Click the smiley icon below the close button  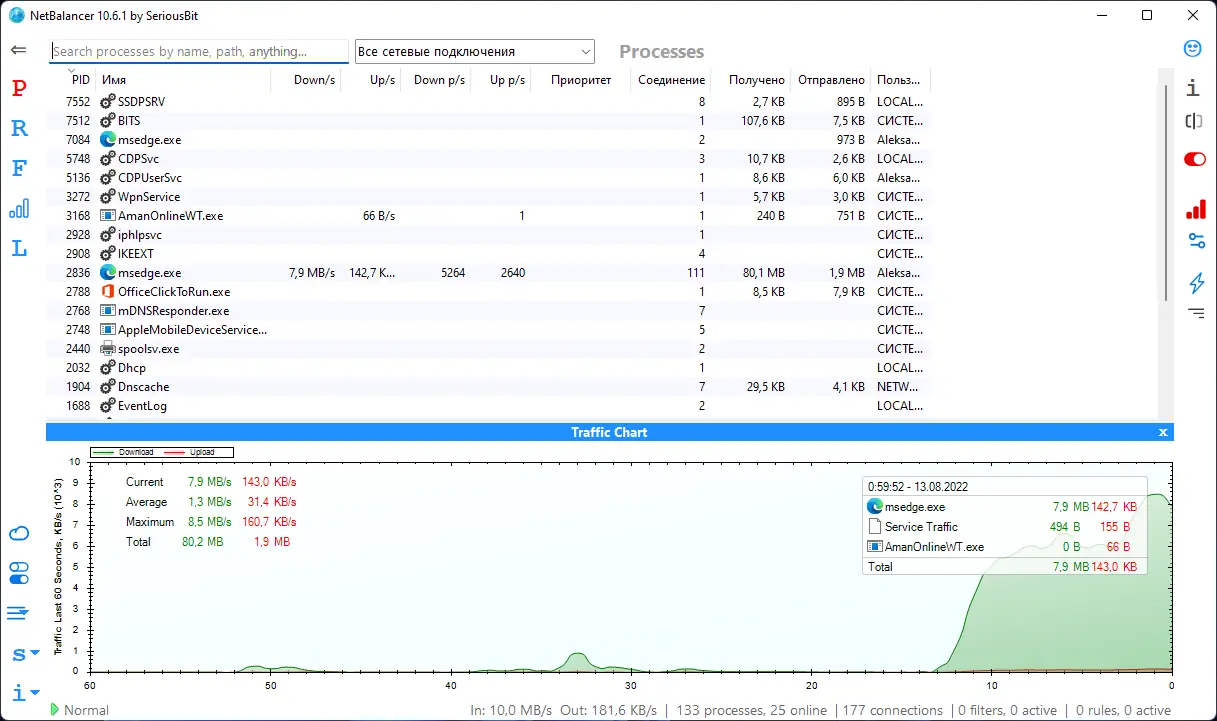(1192, 47)
